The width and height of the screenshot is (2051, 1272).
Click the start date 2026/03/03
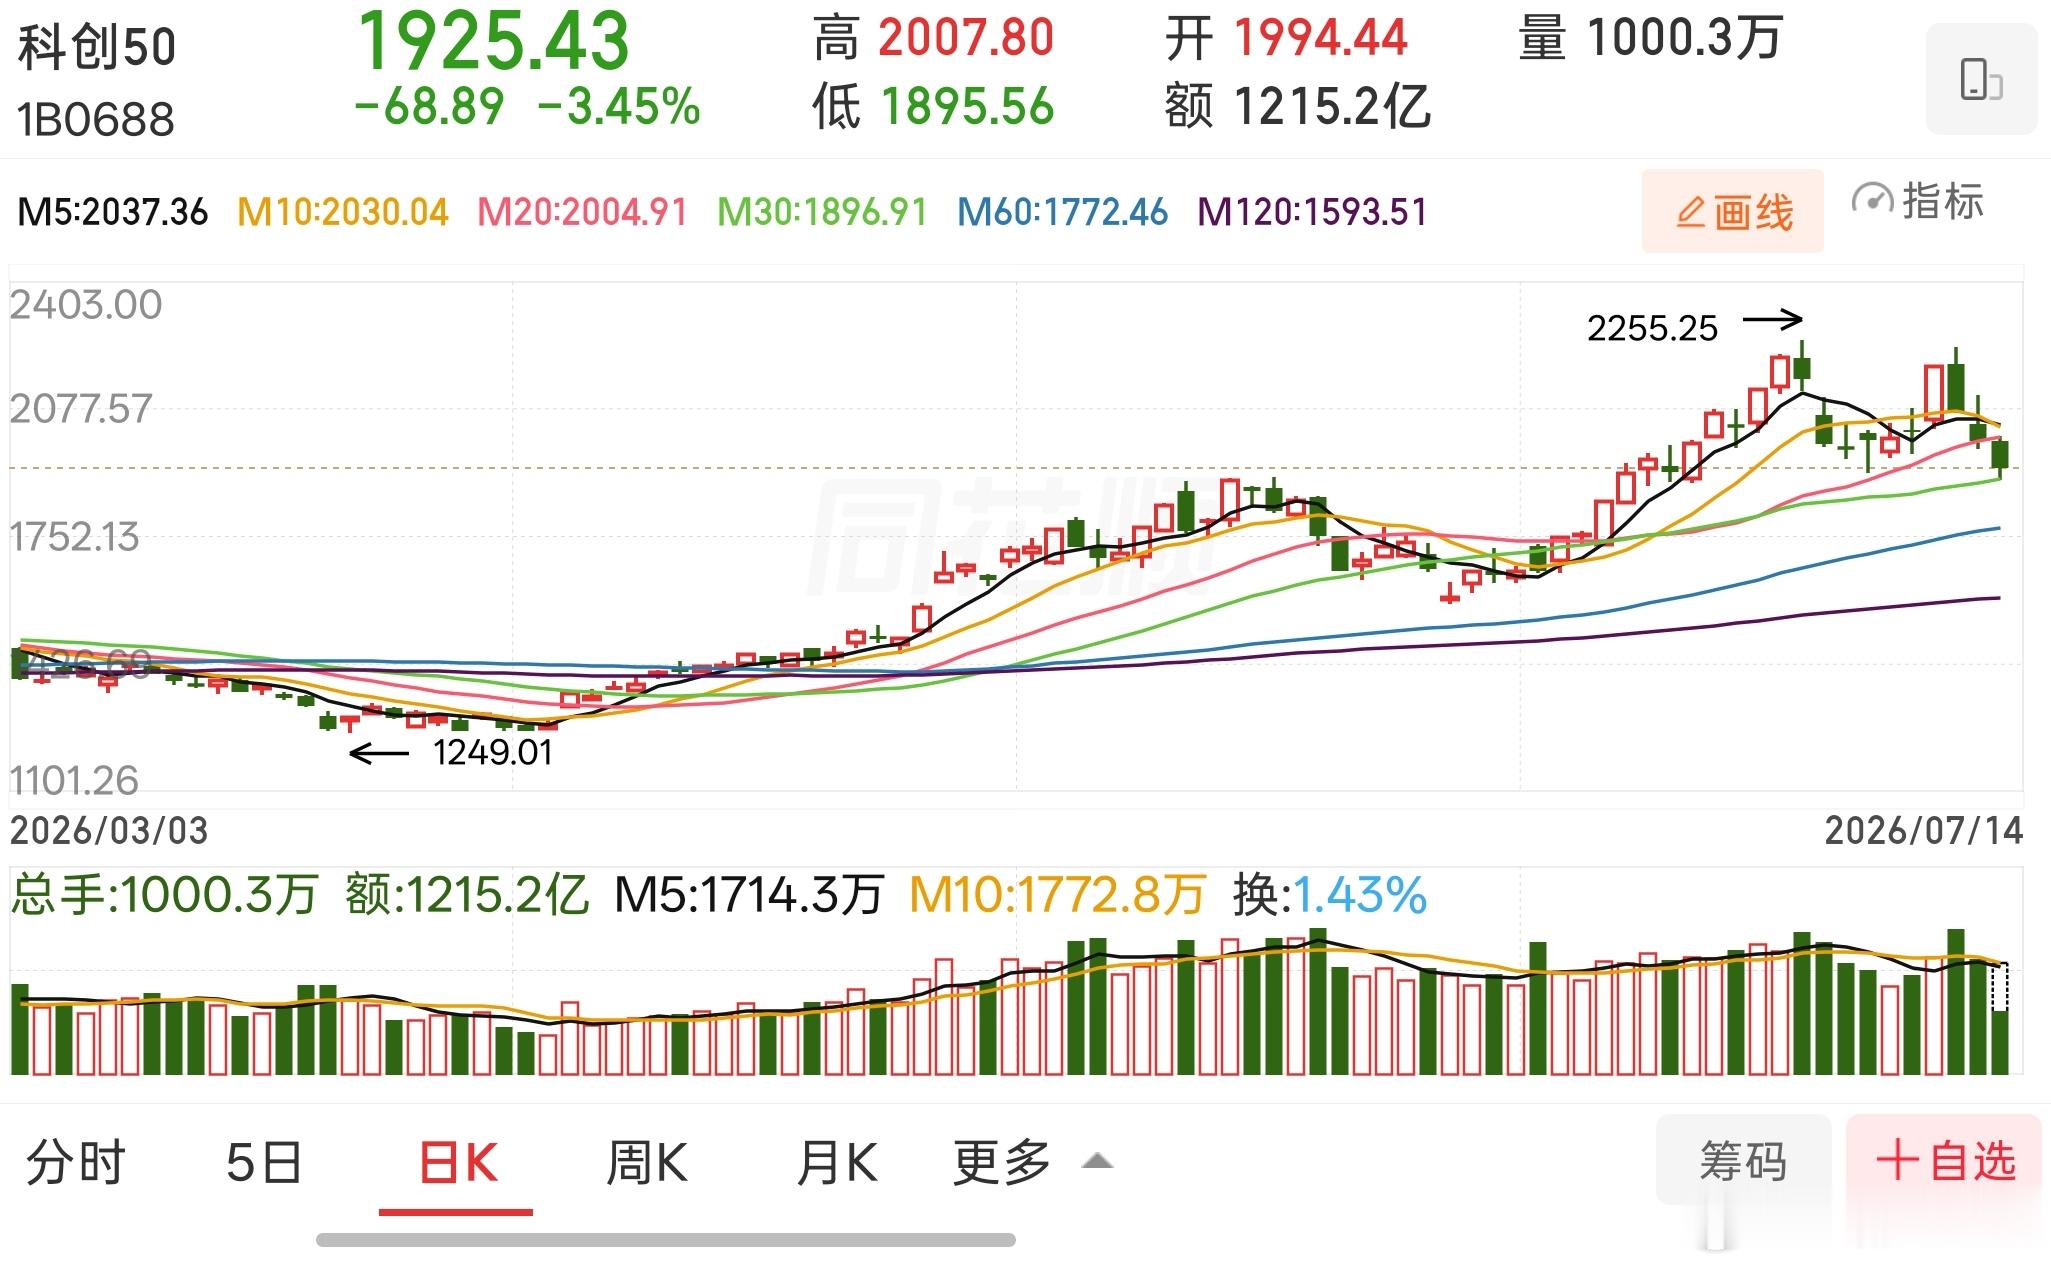[109, 831]
